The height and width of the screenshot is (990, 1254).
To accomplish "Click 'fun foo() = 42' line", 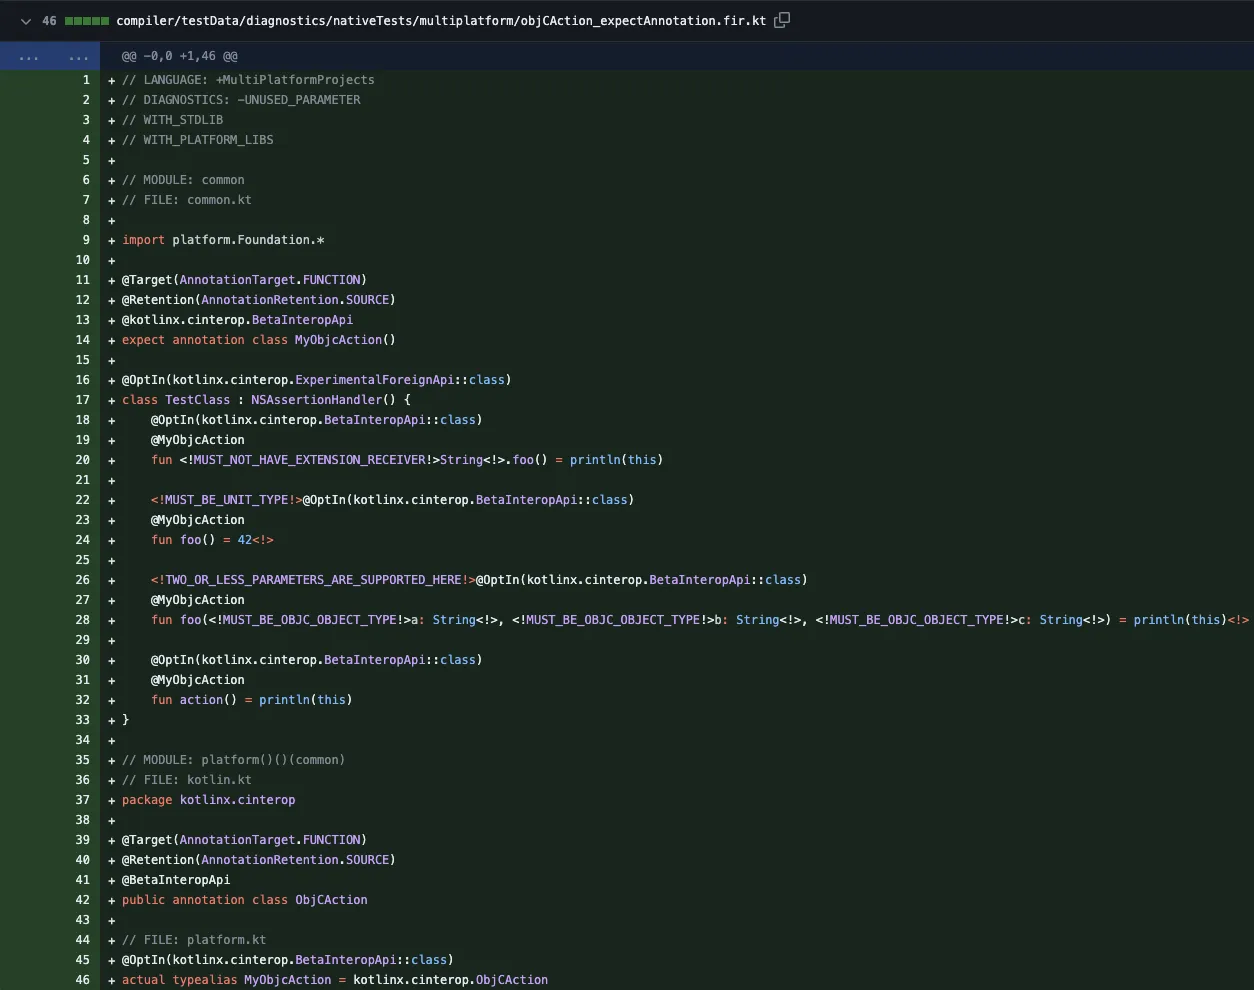I will (x=212, y=540).
